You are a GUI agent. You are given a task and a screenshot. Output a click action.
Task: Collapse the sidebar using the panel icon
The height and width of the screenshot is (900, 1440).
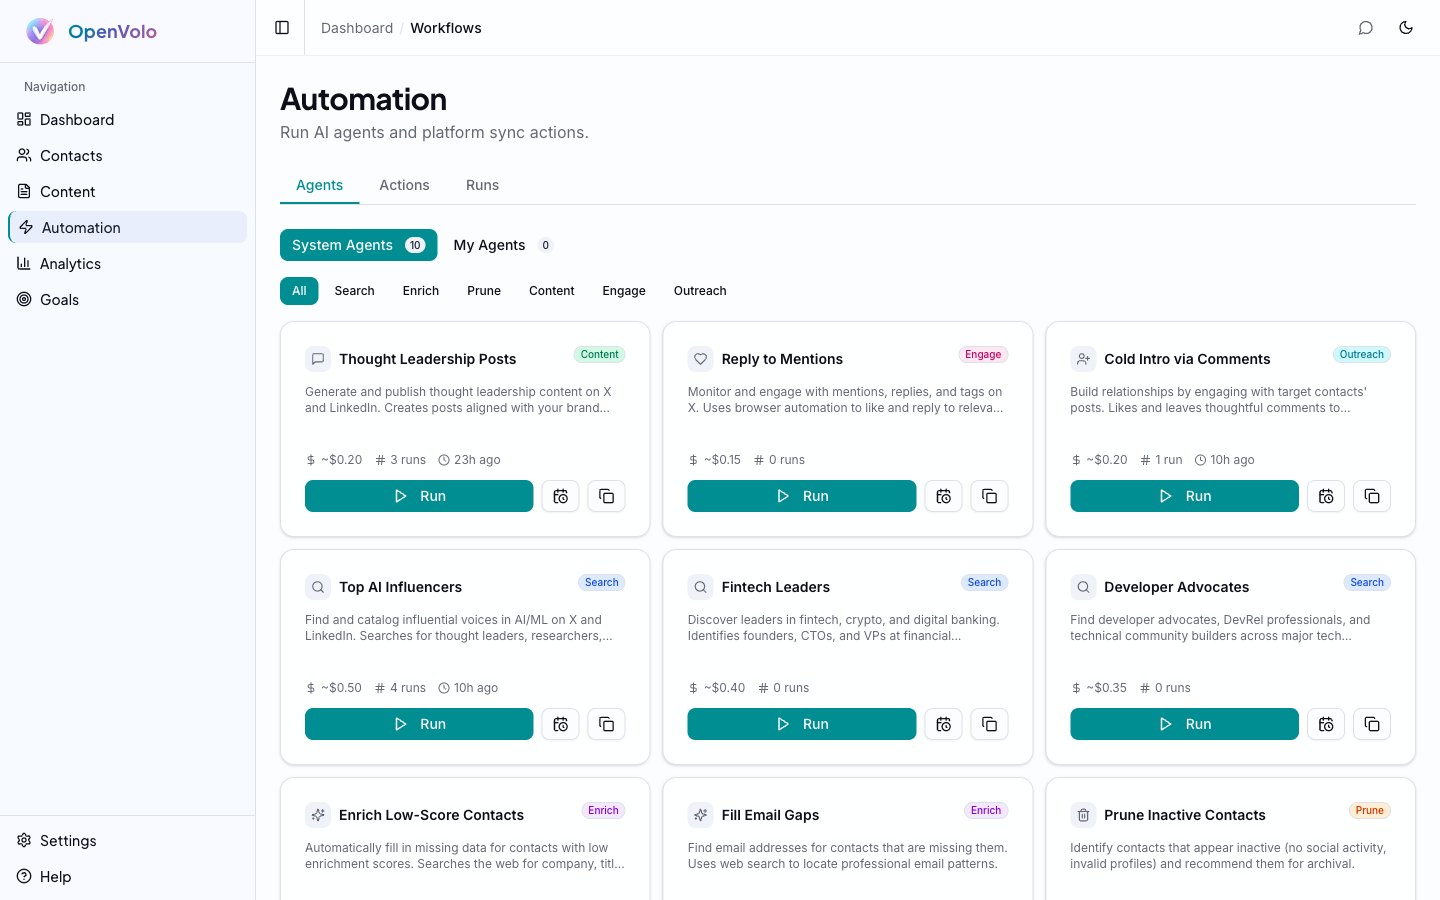(x=281, y=27)
